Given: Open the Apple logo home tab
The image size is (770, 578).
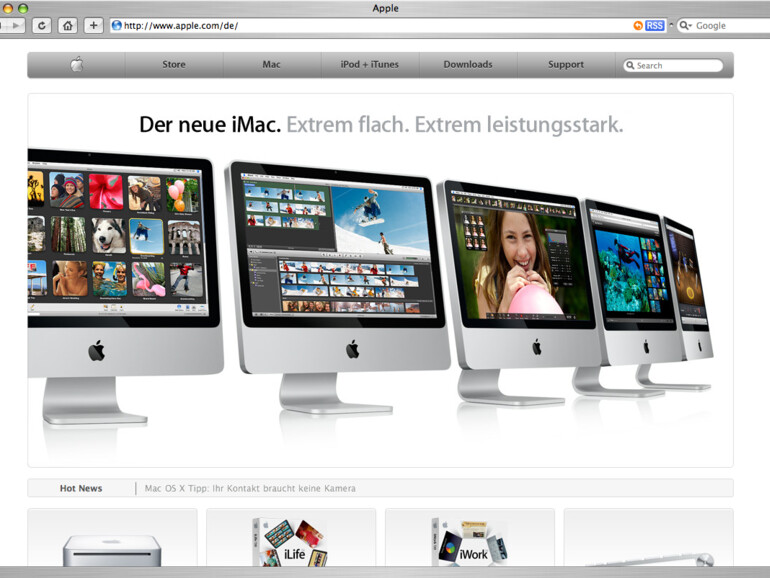Looking at the screenshot, I should [77, 64].
